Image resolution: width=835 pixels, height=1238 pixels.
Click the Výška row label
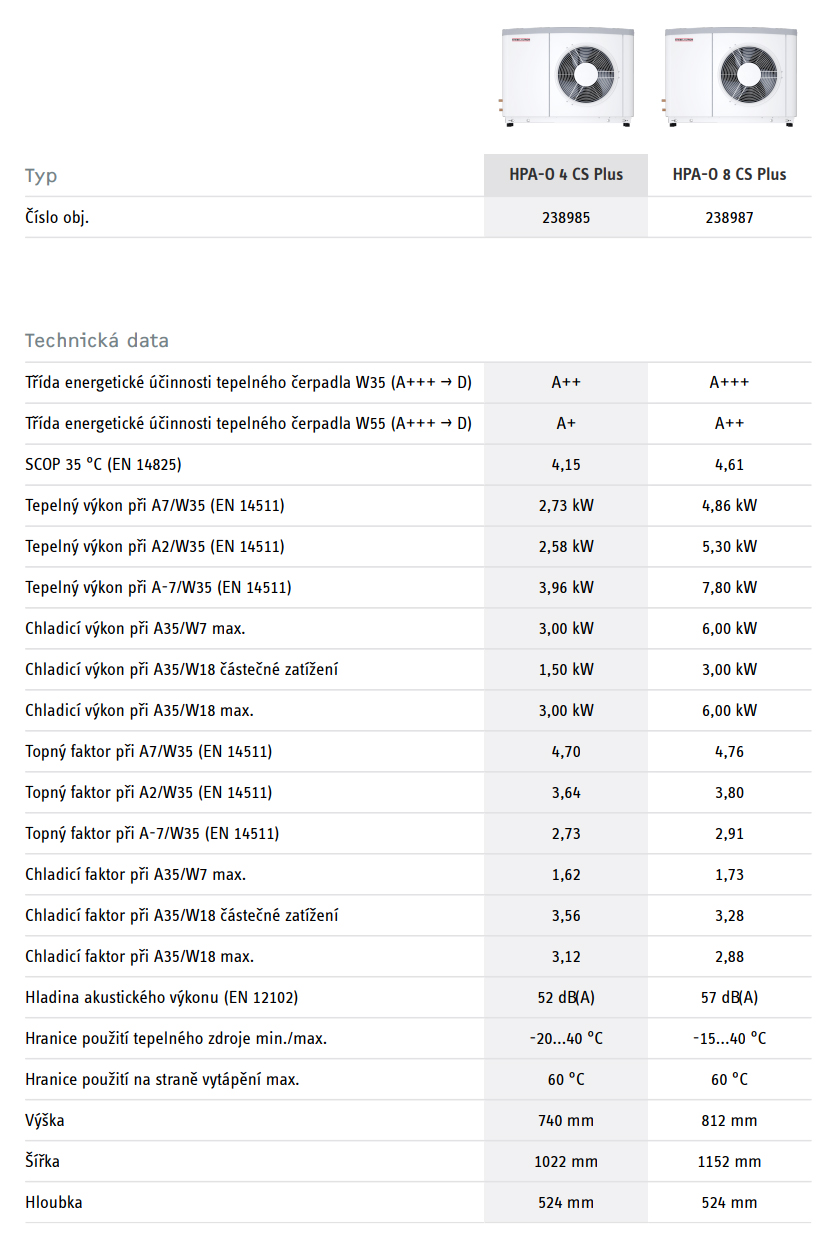[x=45, y=1121]
